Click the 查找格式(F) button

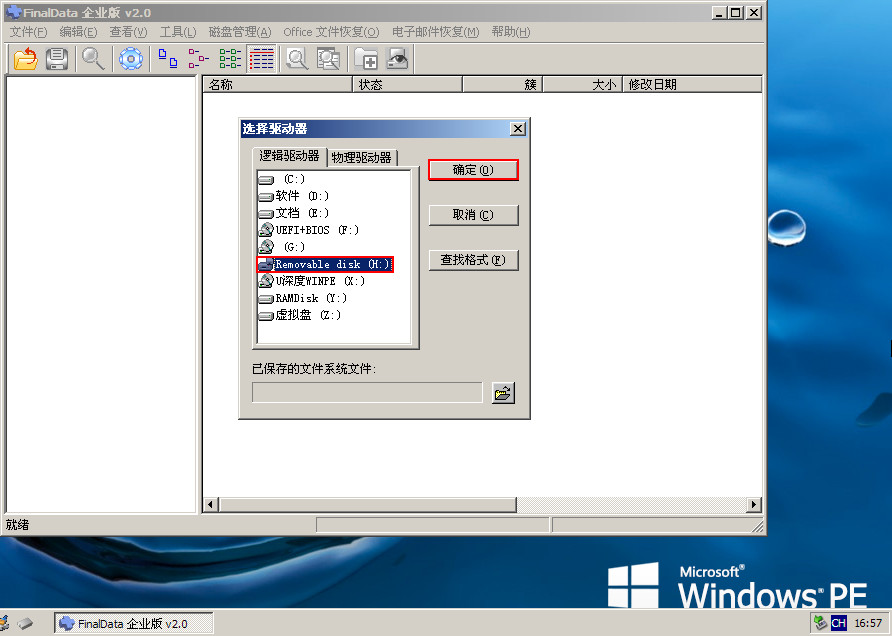tap(473, 260)
